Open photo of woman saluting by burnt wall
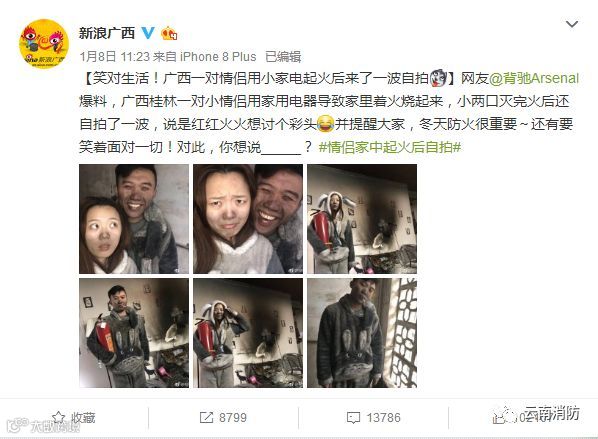The height and width of the screenshot is (439, 598). (248, 333)
